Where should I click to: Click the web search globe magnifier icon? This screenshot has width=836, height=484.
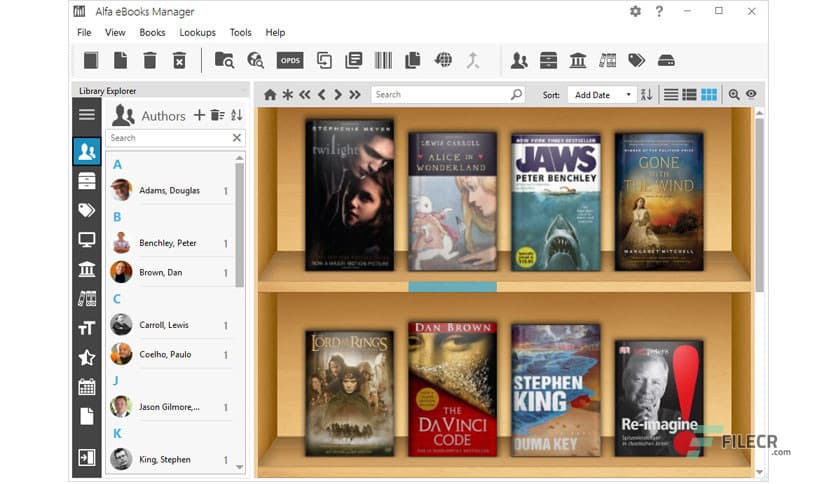pyautogui.click(x=255, y=60)
